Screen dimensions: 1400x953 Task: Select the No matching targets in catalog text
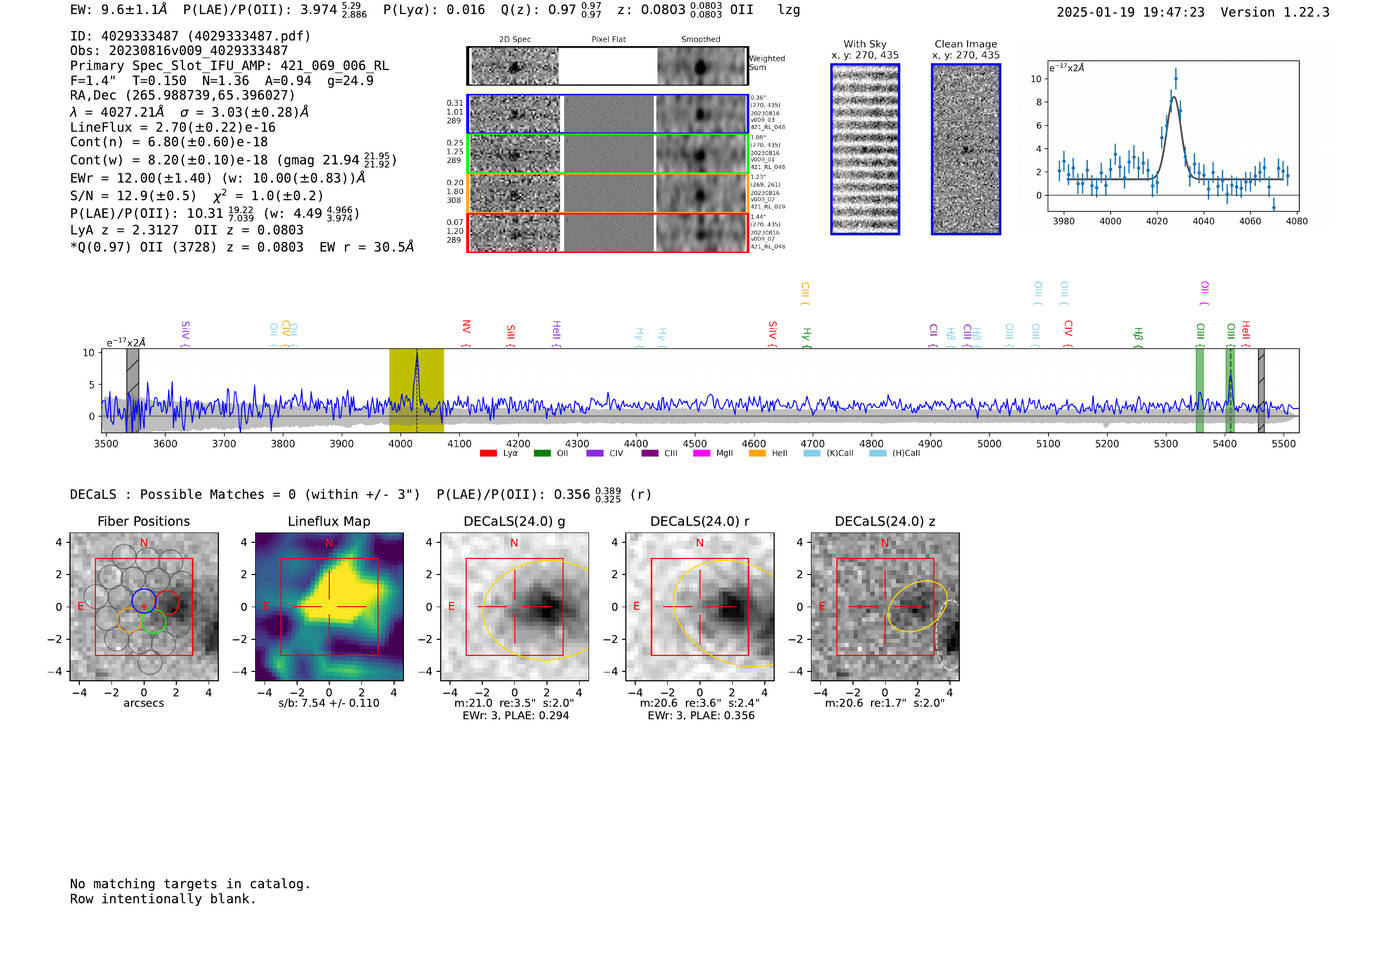190,884
